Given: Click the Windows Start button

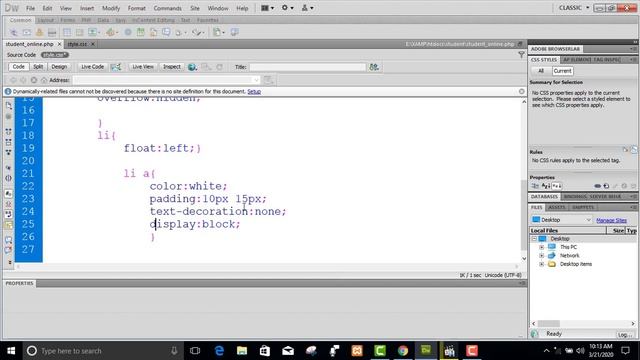Looking at the screenshot, I should tap(11, 351).
